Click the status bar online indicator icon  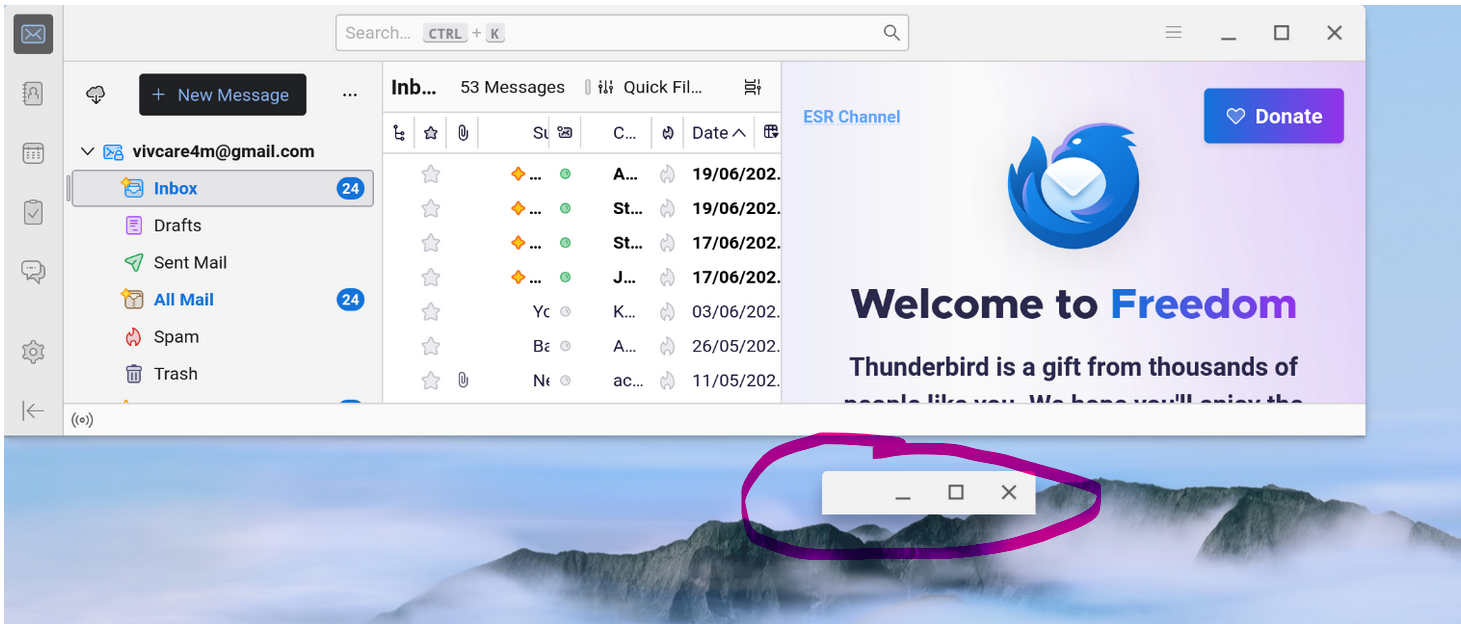coord(82,420)
